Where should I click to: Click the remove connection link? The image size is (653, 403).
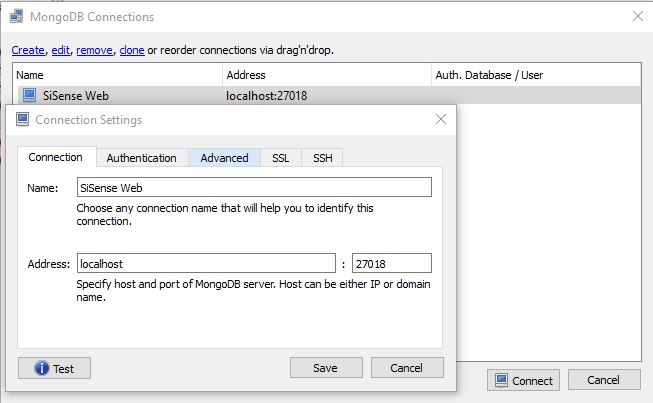[95, 50]
